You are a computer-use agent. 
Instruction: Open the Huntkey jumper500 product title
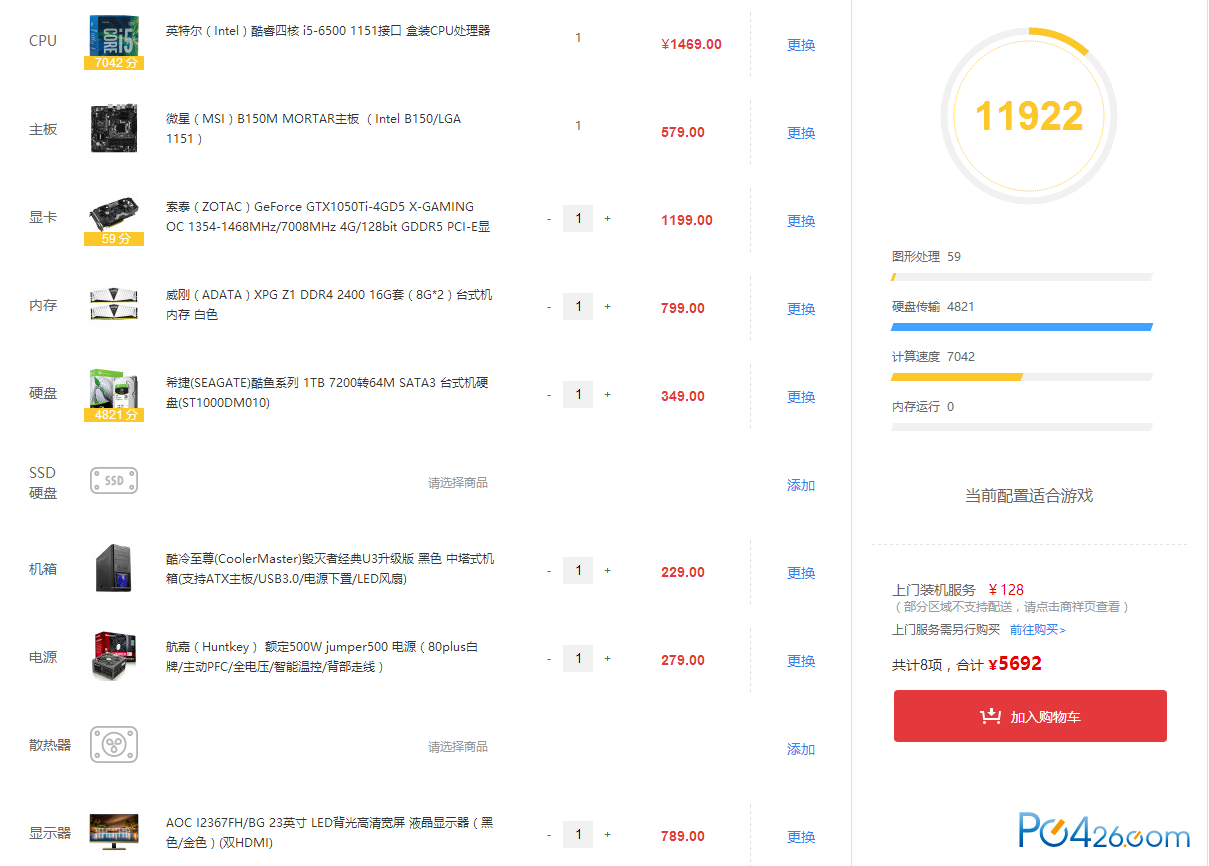322,657
